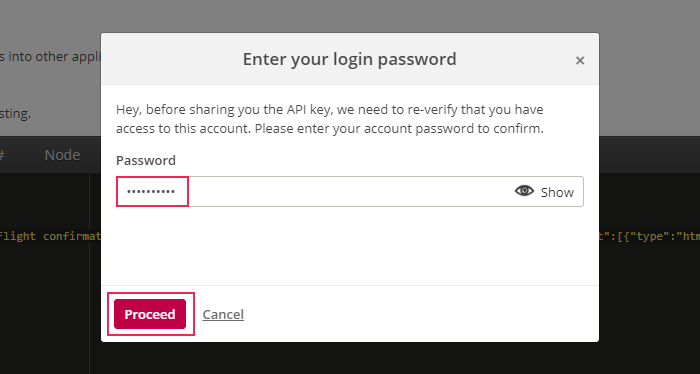Click the API key re-verify message text
The width and height of the screenshot is (700, 374).
point(330,119)
